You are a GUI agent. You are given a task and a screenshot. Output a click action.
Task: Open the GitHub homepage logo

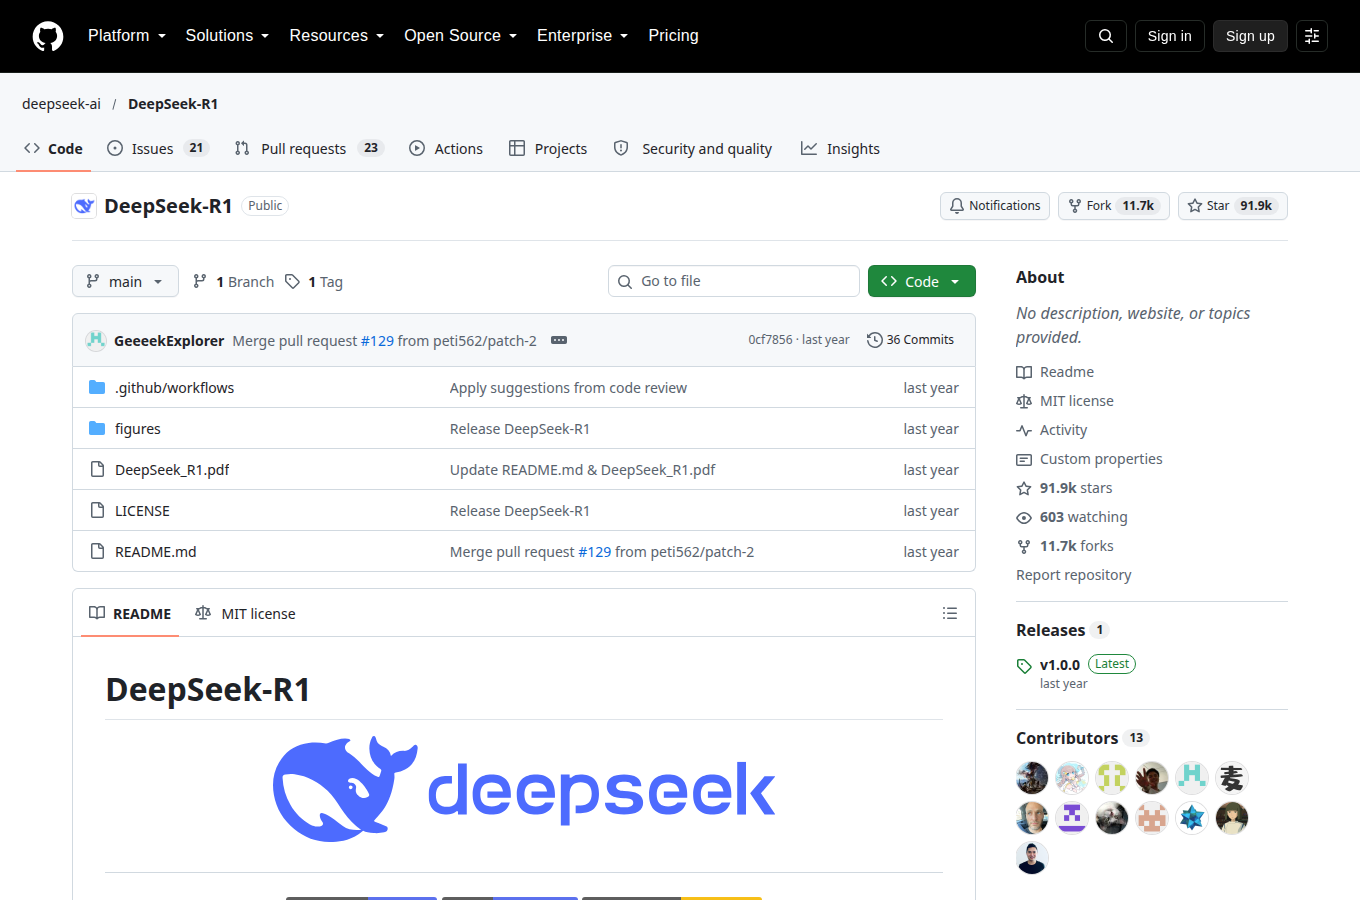tap(48, 36)
